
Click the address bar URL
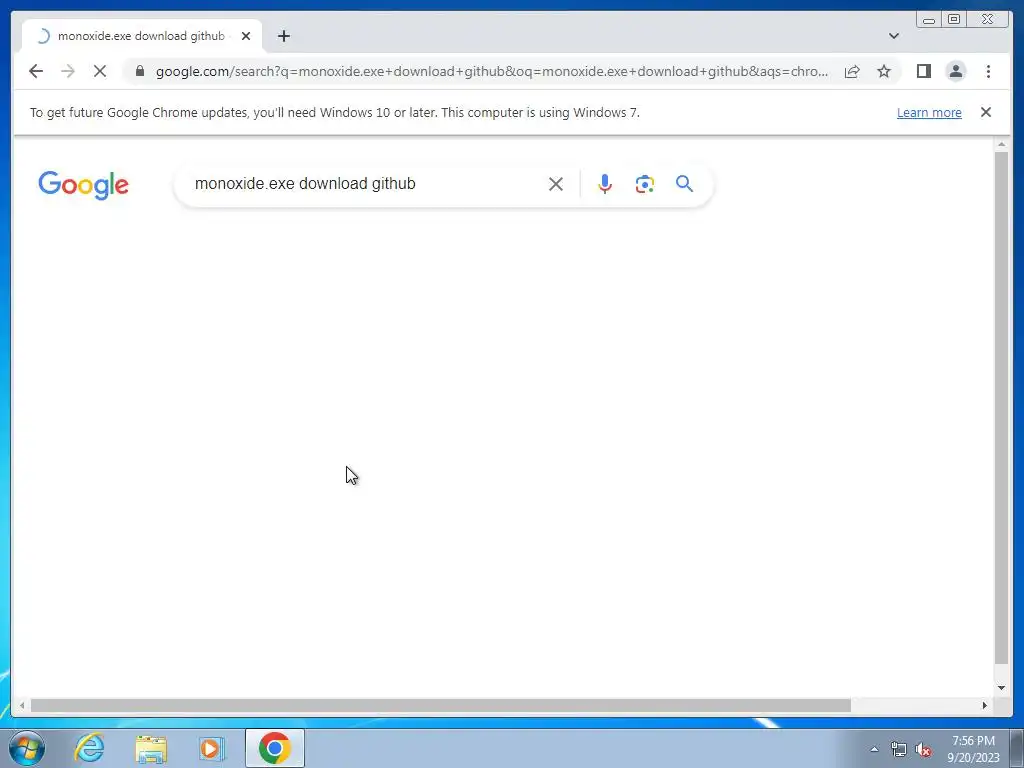tap(491, 71)
